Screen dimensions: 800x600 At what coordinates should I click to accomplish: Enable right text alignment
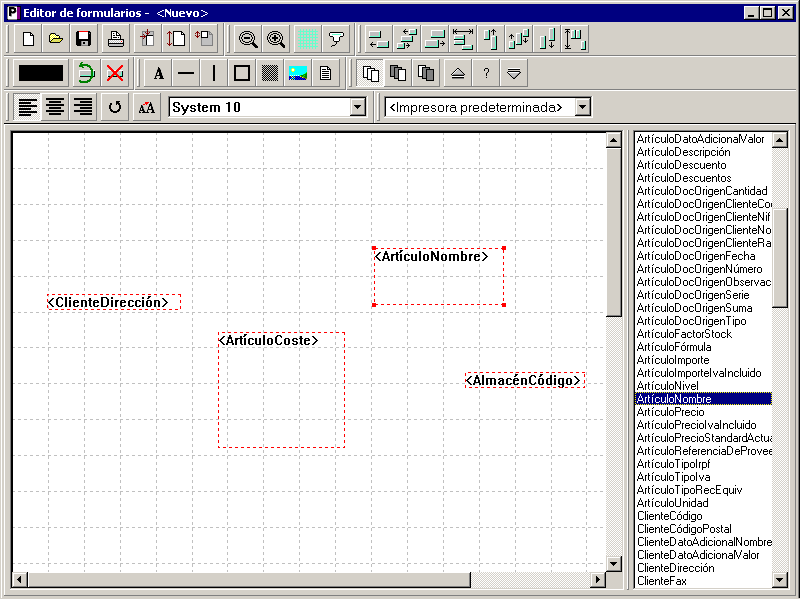click(x=83, y=107)
